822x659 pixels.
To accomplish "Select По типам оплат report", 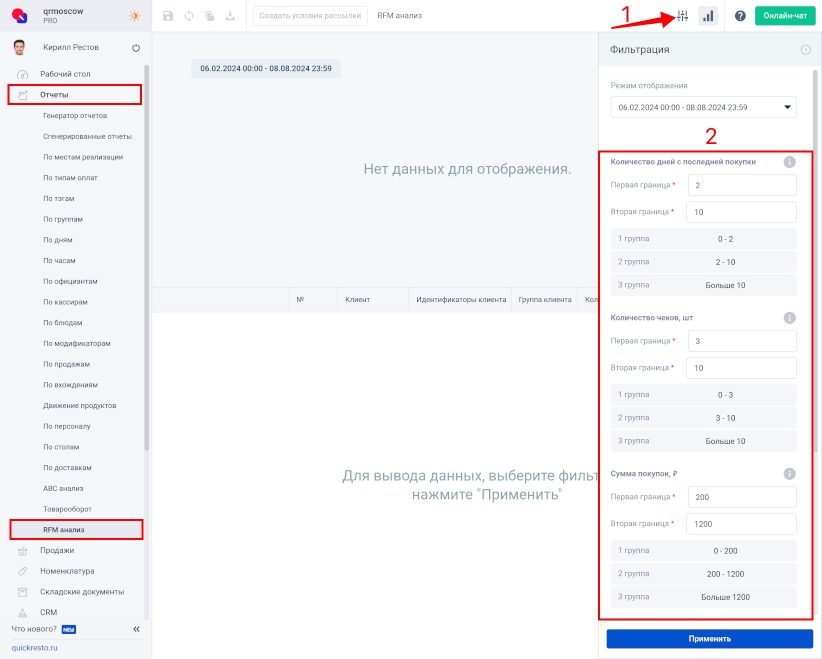I will (70, 178).
